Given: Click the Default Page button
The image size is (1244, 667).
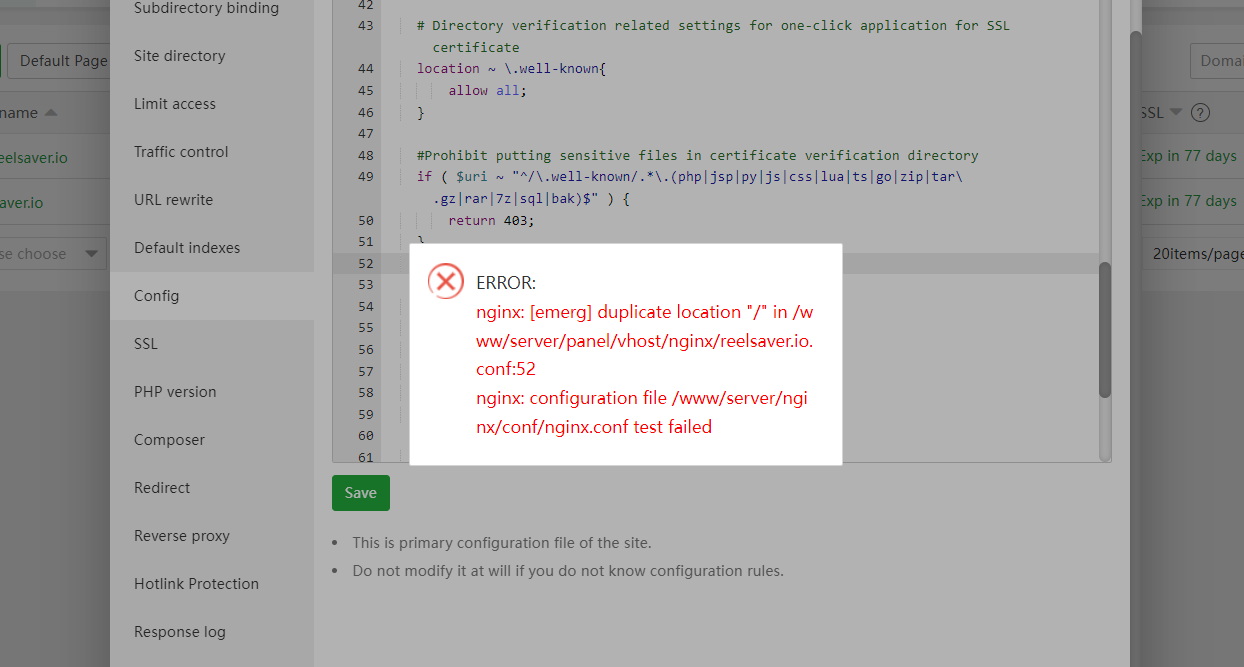Looking at the screenshot, I should click(x=60, y=60).
